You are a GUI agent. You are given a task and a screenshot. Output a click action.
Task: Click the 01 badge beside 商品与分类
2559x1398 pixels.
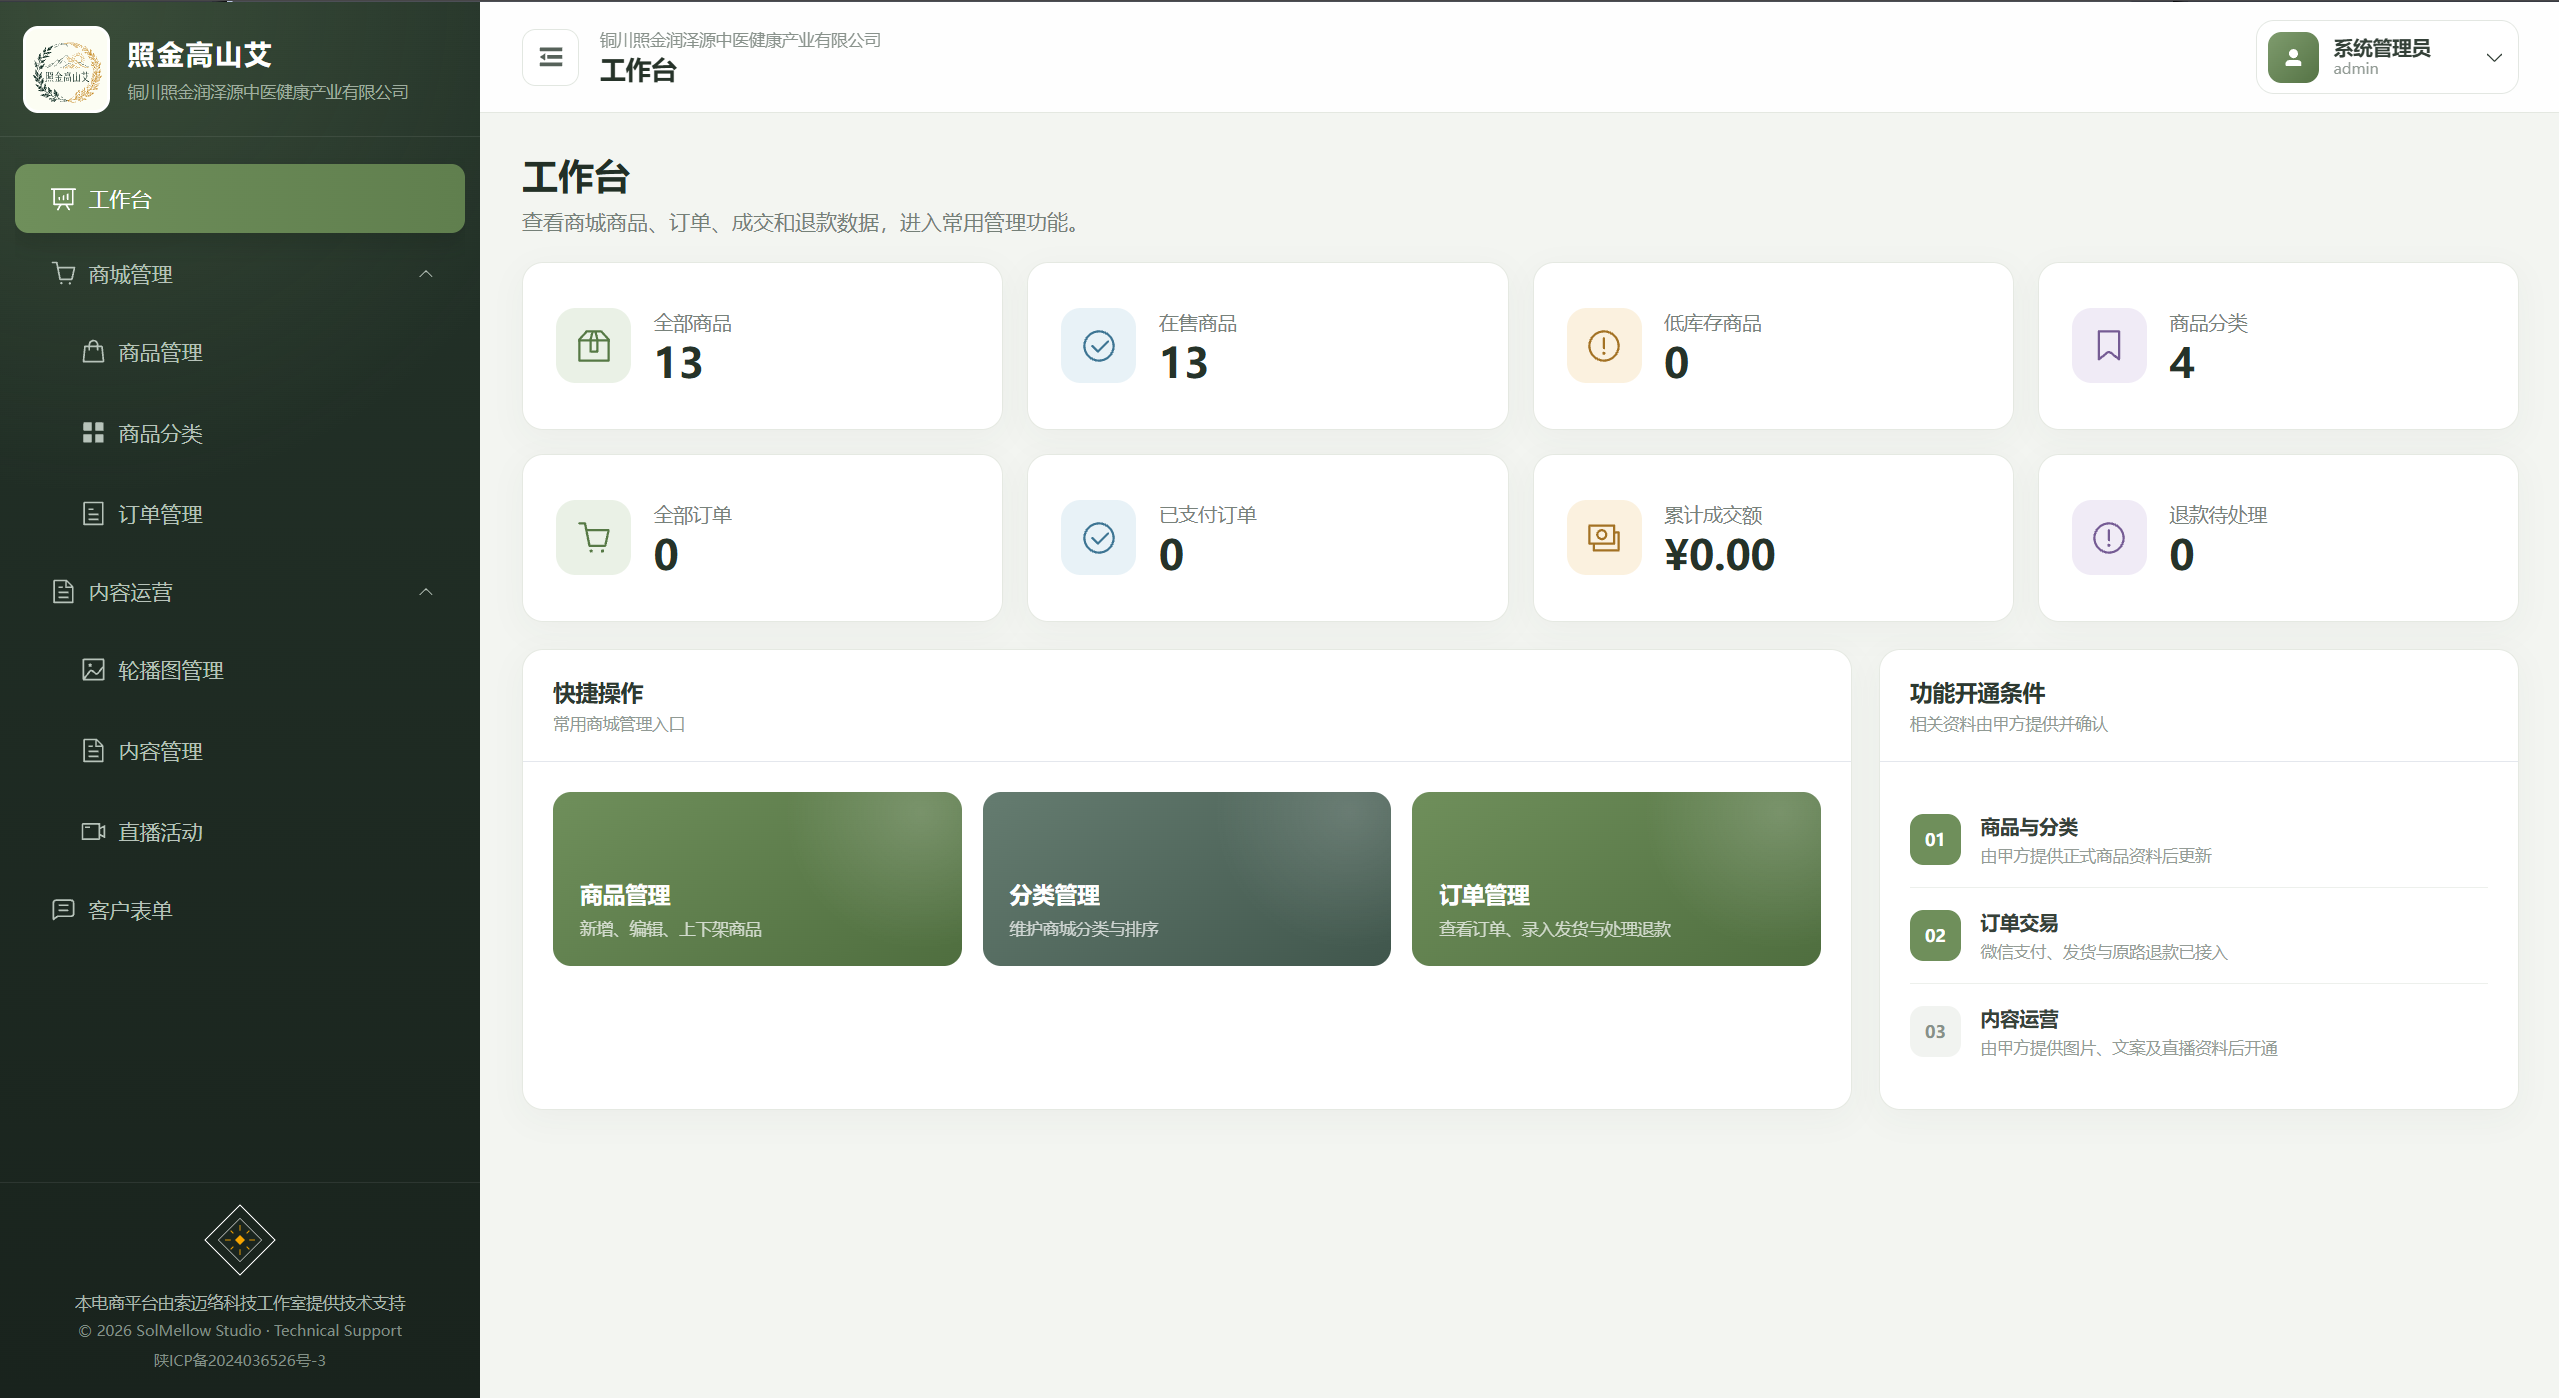[1935, 839]
